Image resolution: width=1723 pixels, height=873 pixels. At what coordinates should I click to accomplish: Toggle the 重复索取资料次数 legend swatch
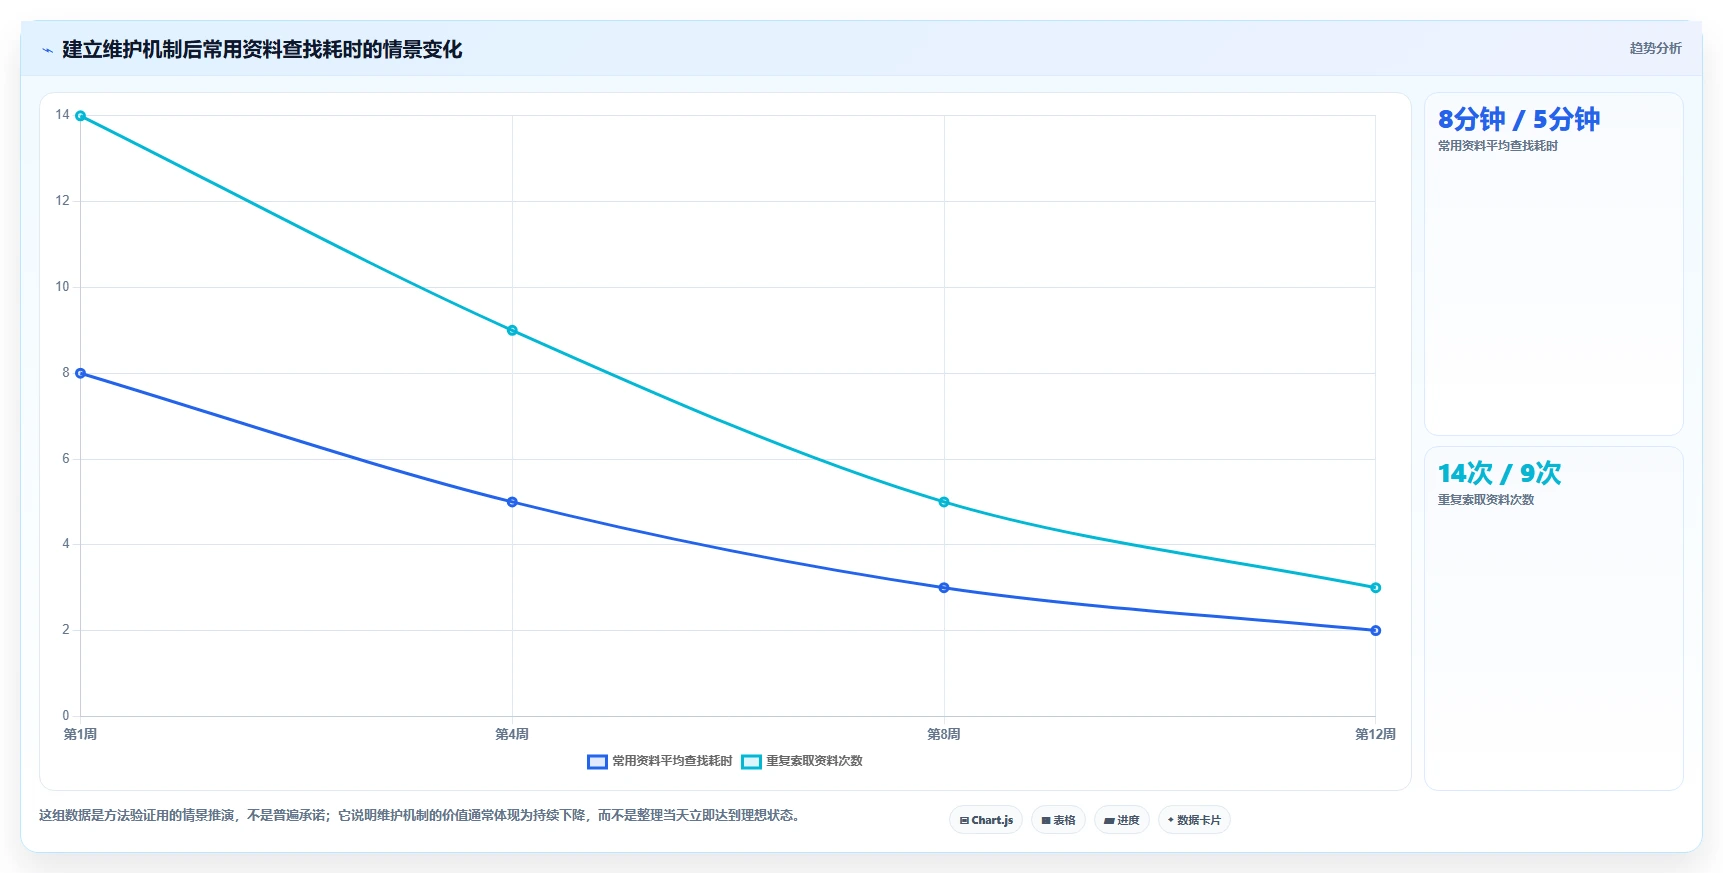751,762
